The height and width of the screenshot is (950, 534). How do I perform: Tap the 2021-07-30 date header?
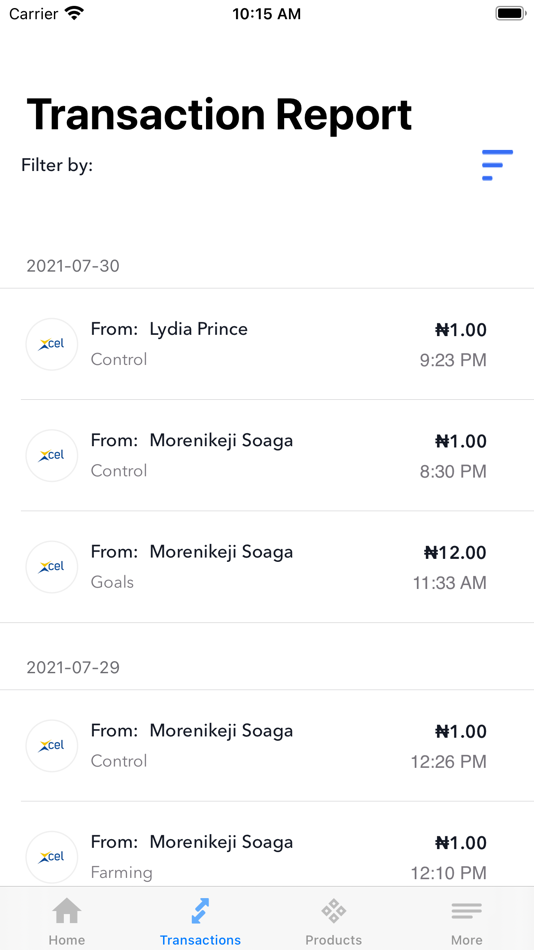tap(73, 266)
